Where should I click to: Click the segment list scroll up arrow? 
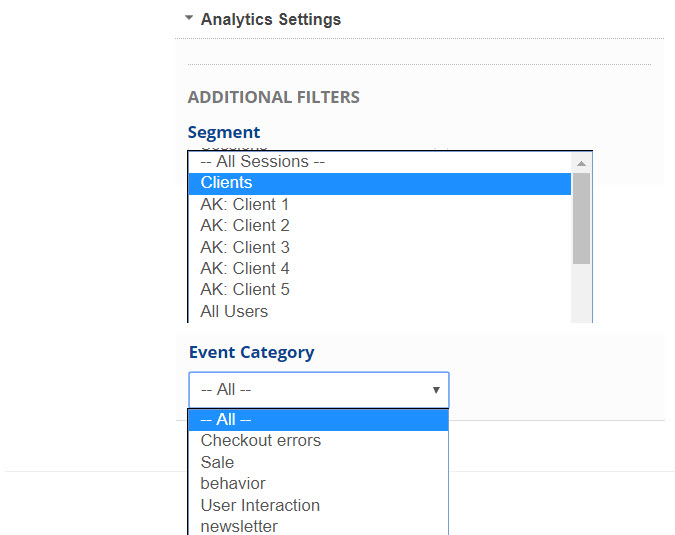(x=581, y=163)
